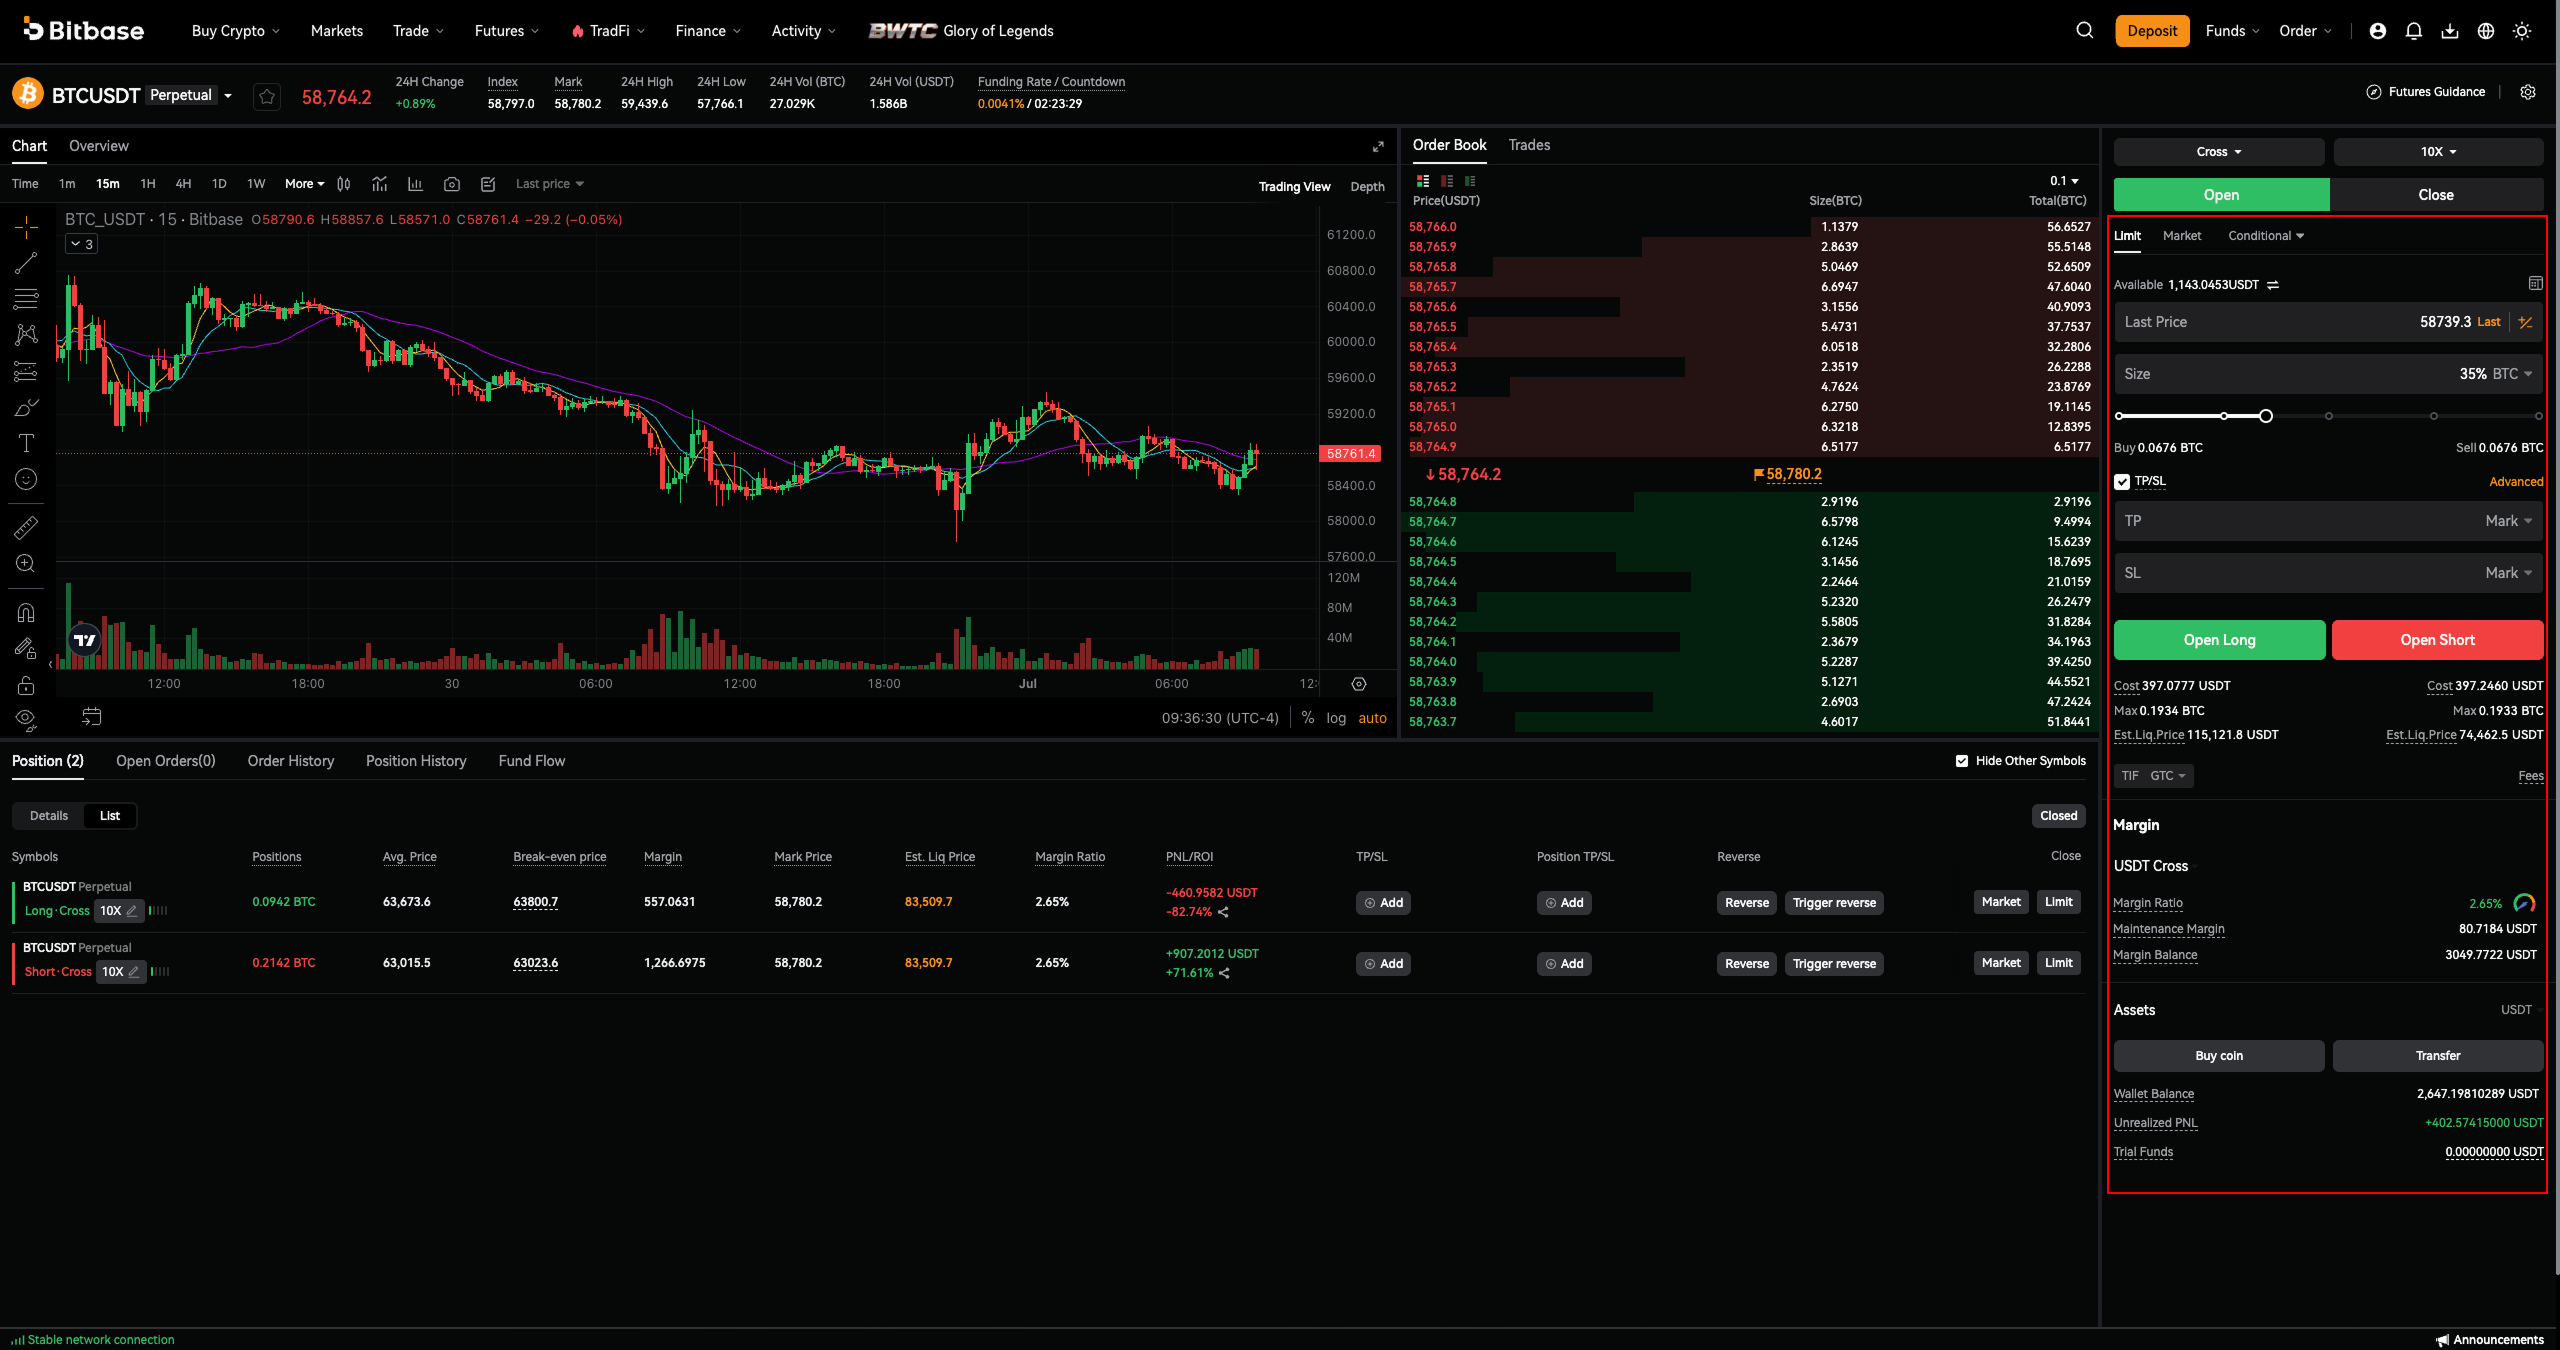Open the Fund Flow tab
The height and width of the screenshot is (1350, 2560).
point(532,761)
